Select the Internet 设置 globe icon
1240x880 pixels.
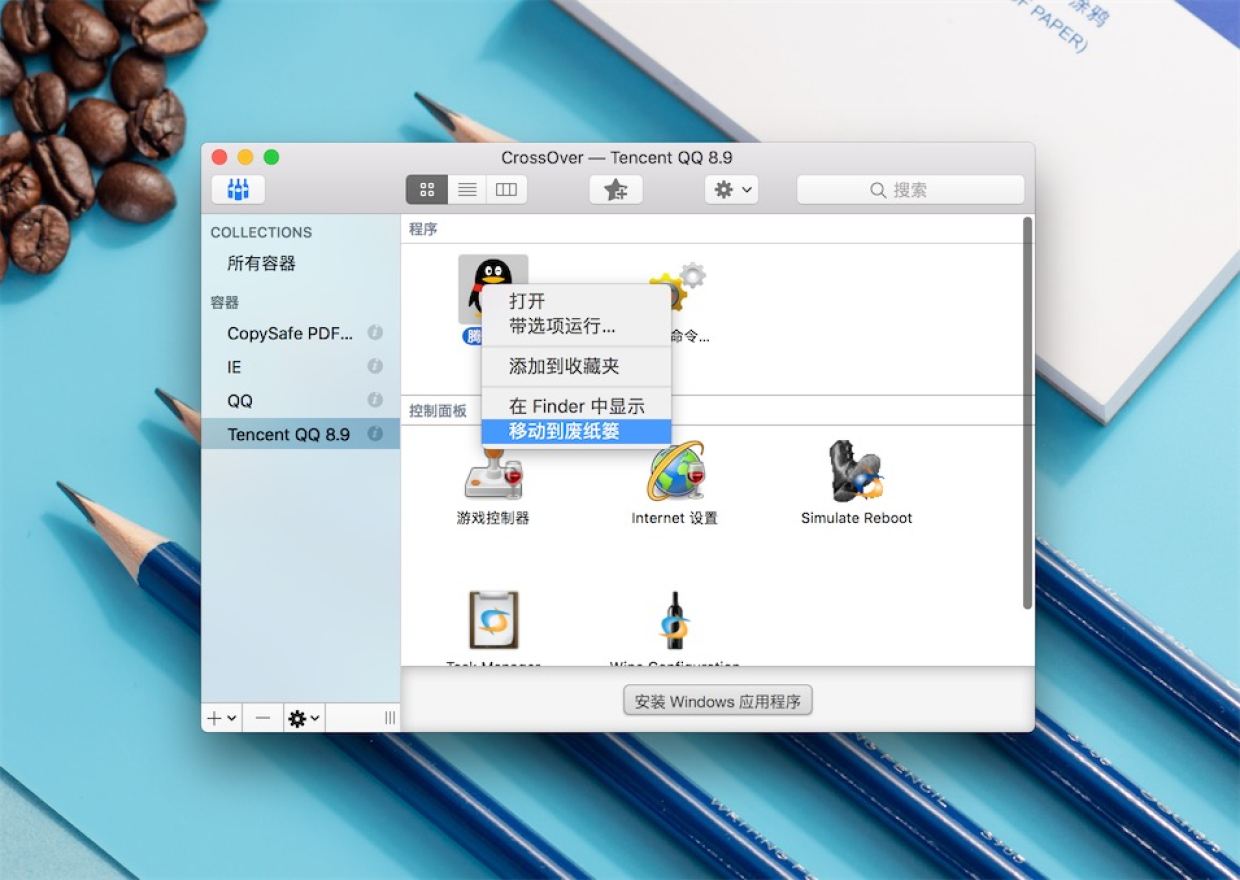coord(675,471)
